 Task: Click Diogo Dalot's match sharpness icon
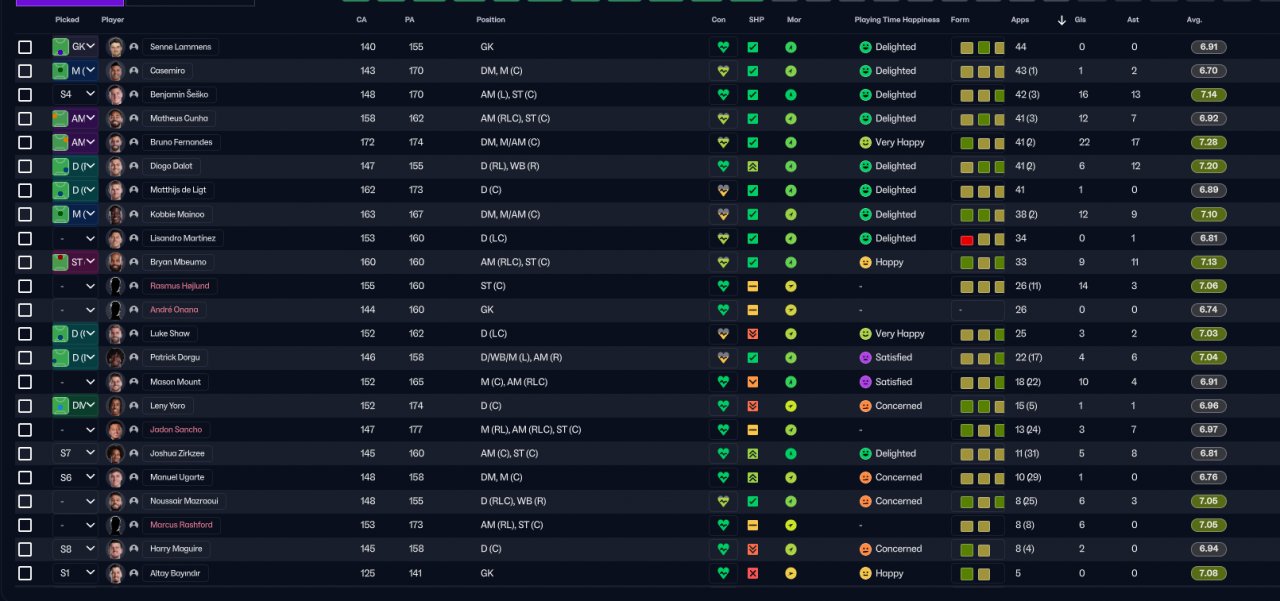(x=753, y=166)
